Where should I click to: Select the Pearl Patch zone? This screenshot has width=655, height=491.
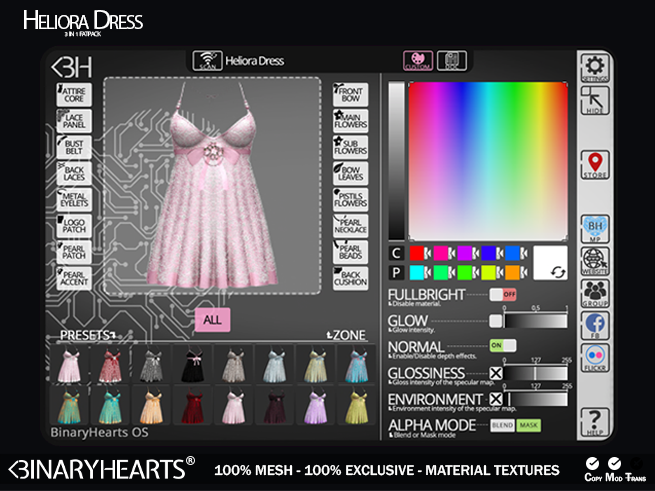coord(74,252)
